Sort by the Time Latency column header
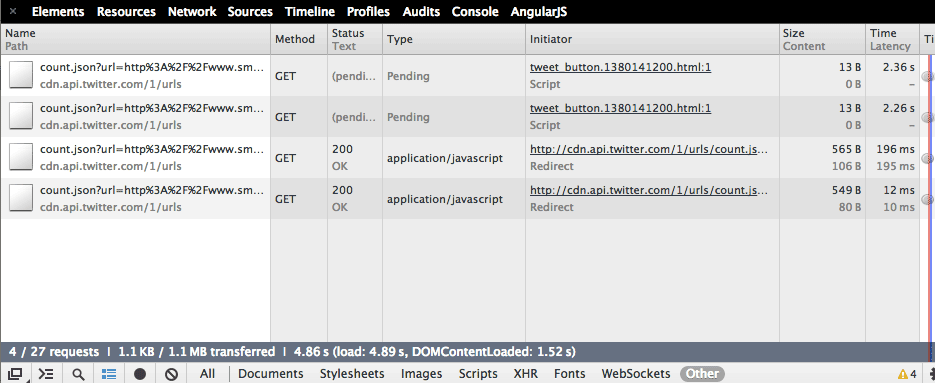Image resolution: width=935 pixels, height=383 pixels. (x=892, y=39)
